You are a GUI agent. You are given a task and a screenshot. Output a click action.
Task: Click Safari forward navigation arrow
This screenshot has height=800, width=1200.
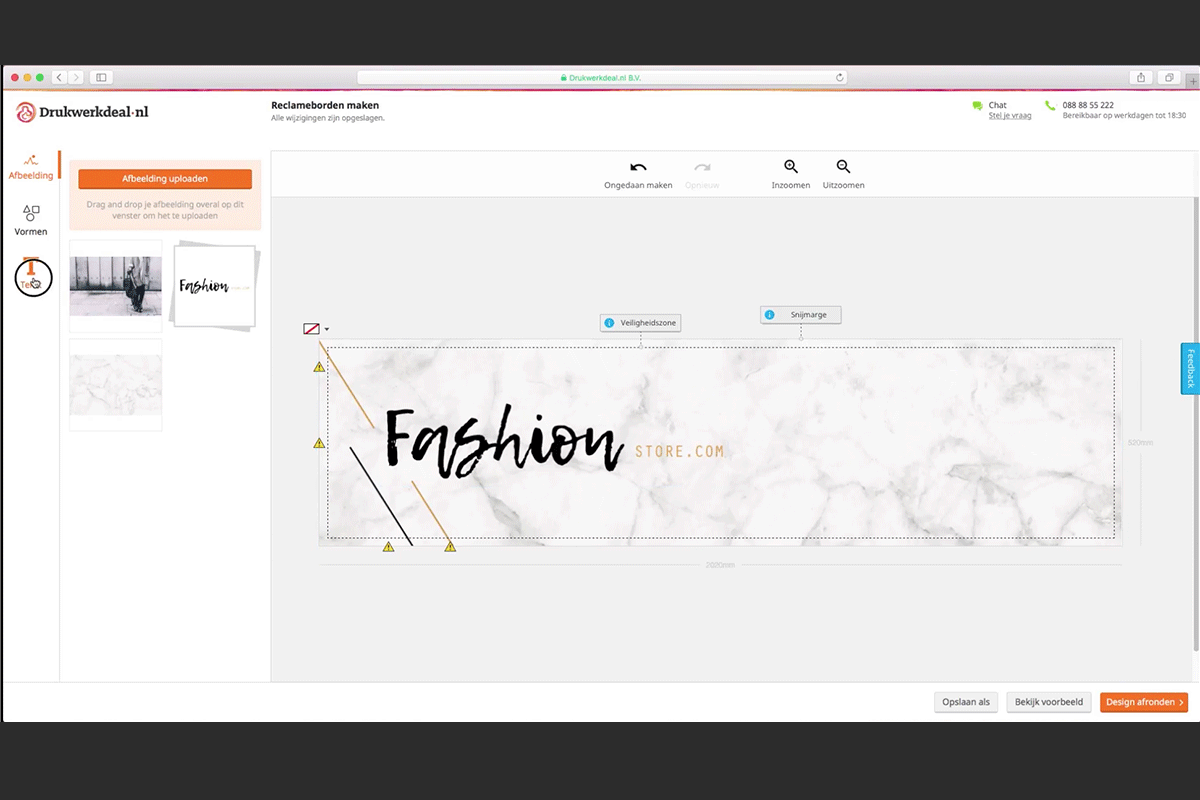click(x=76, y=77)
